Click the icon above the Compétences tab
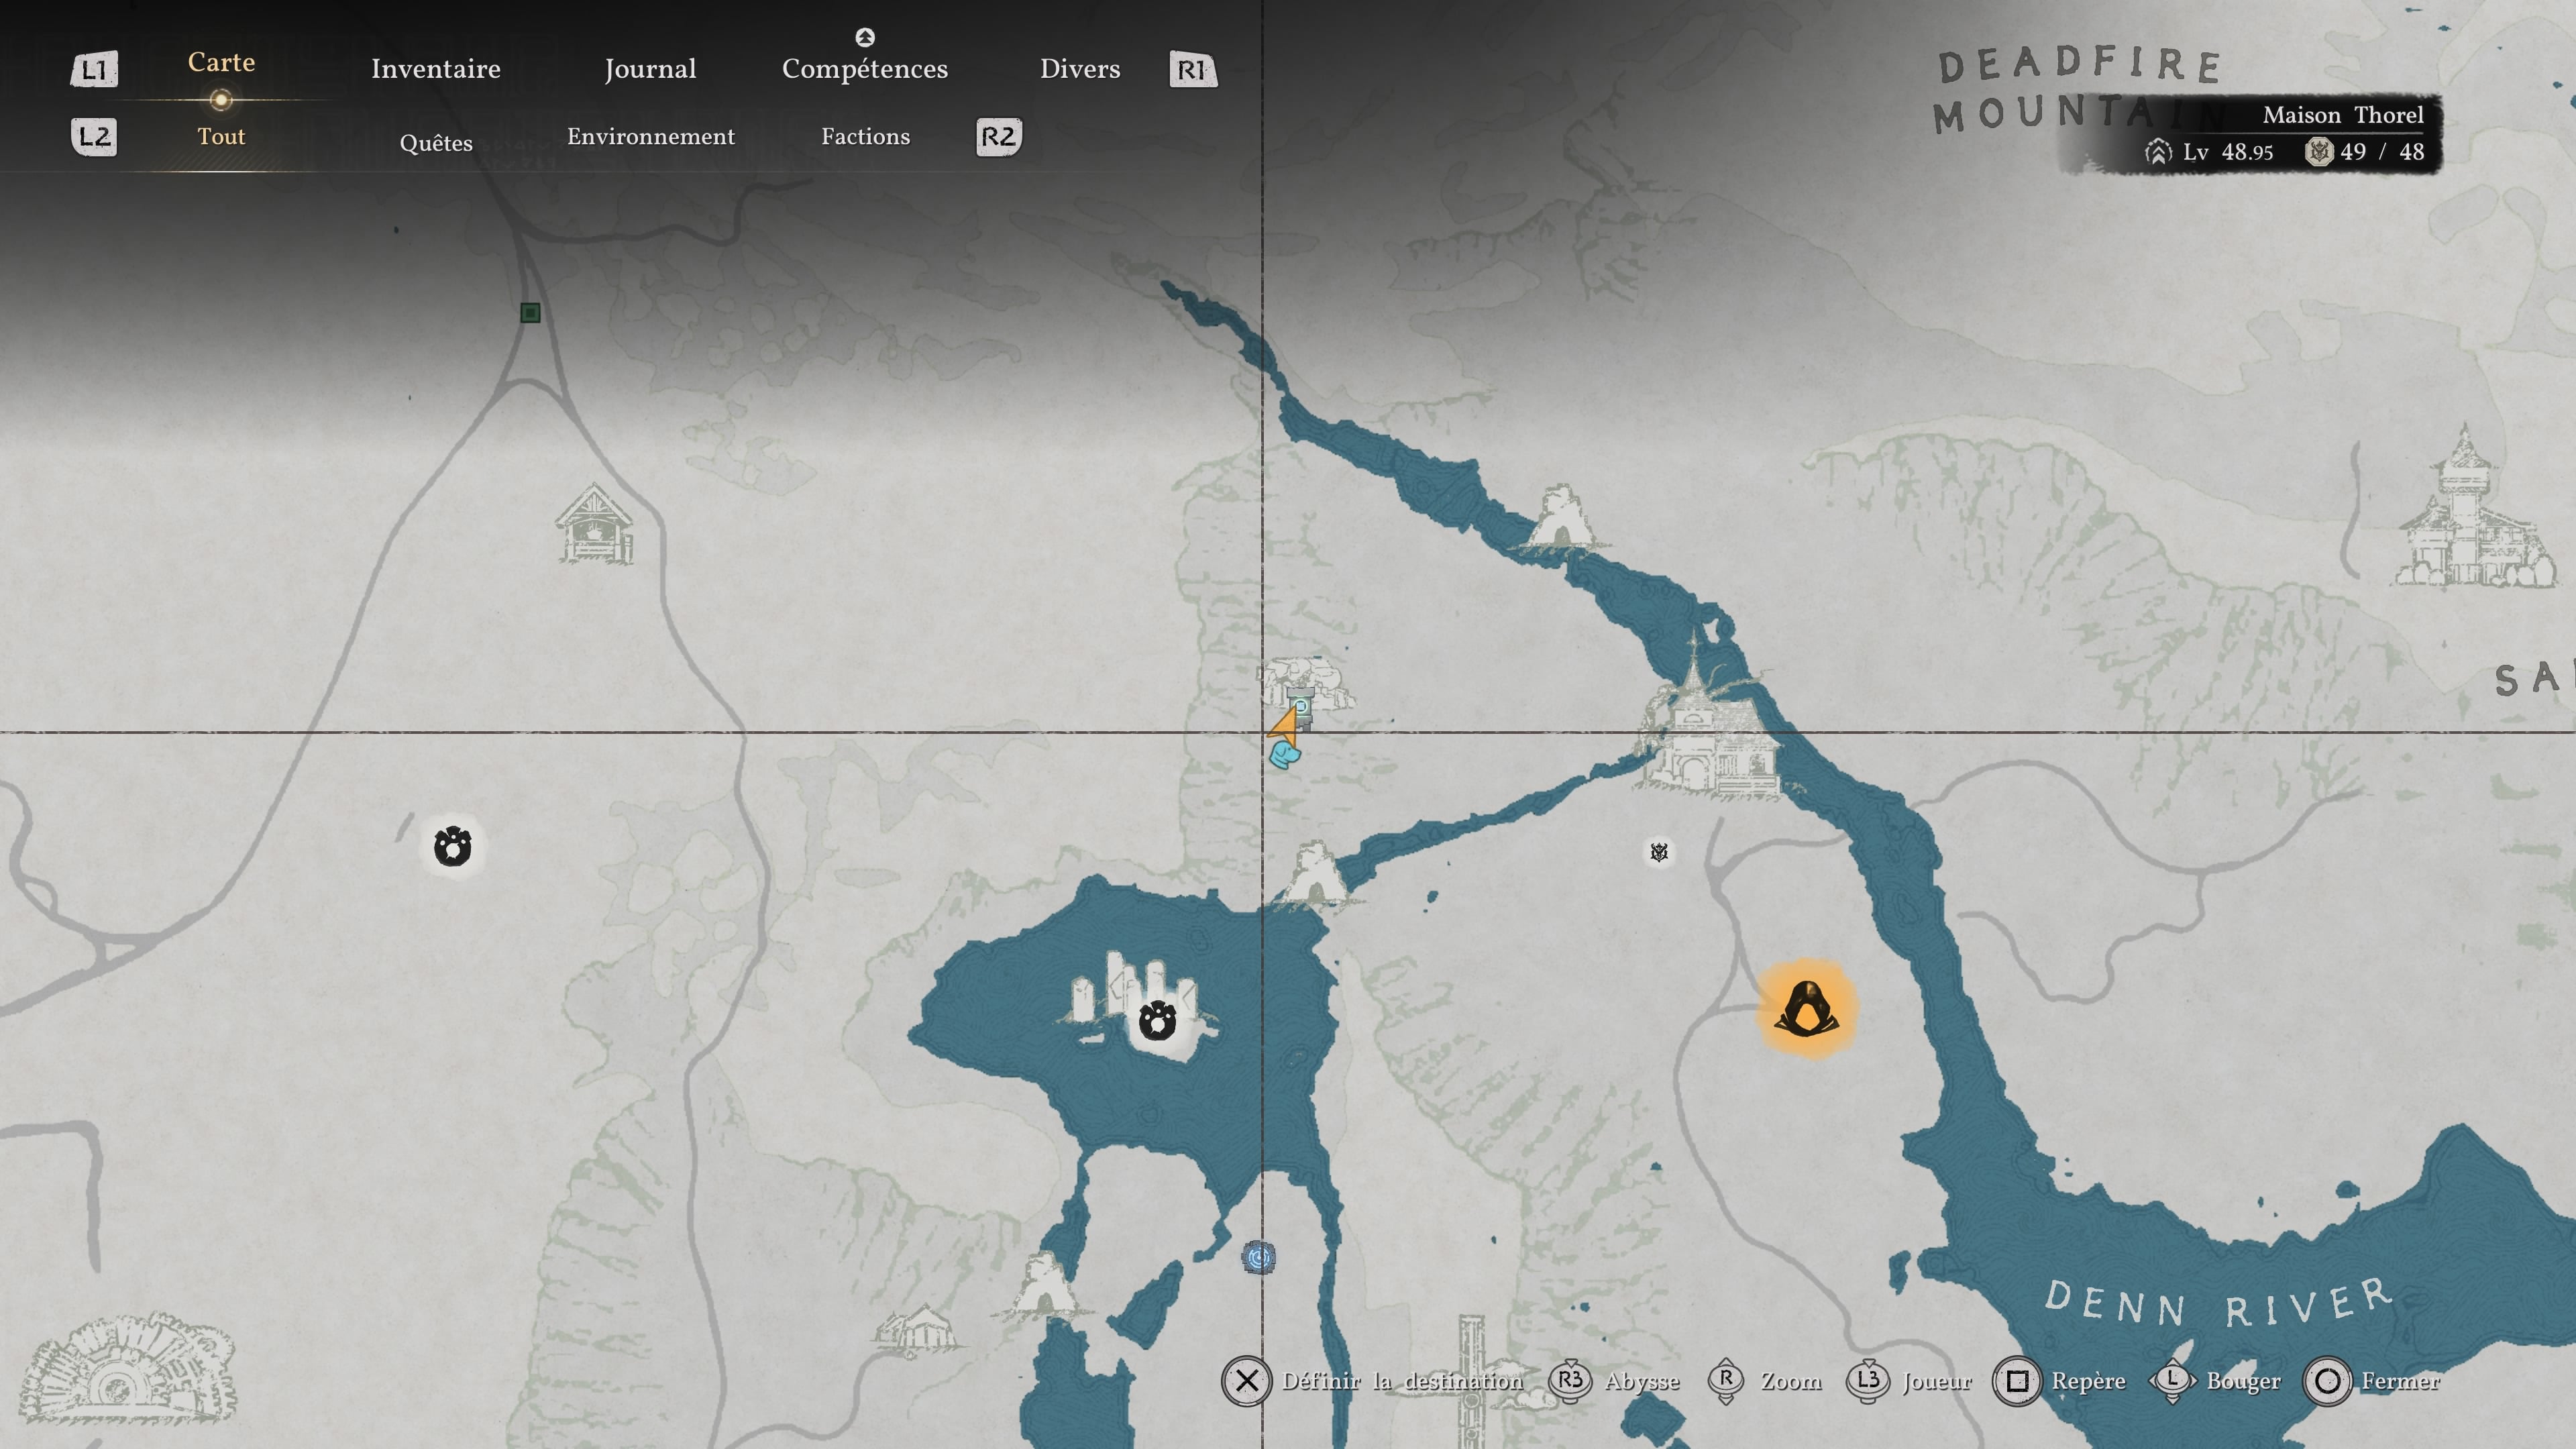Image resolution: width=2576 pixels, height=1449 pixels. [x=865, y=37]
